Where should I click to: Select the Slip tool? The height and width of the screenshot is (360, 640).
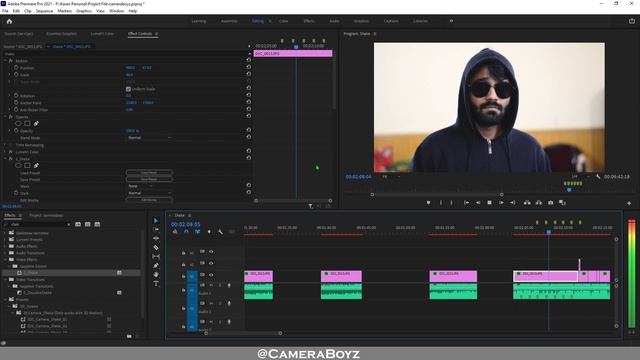(156, 256)
